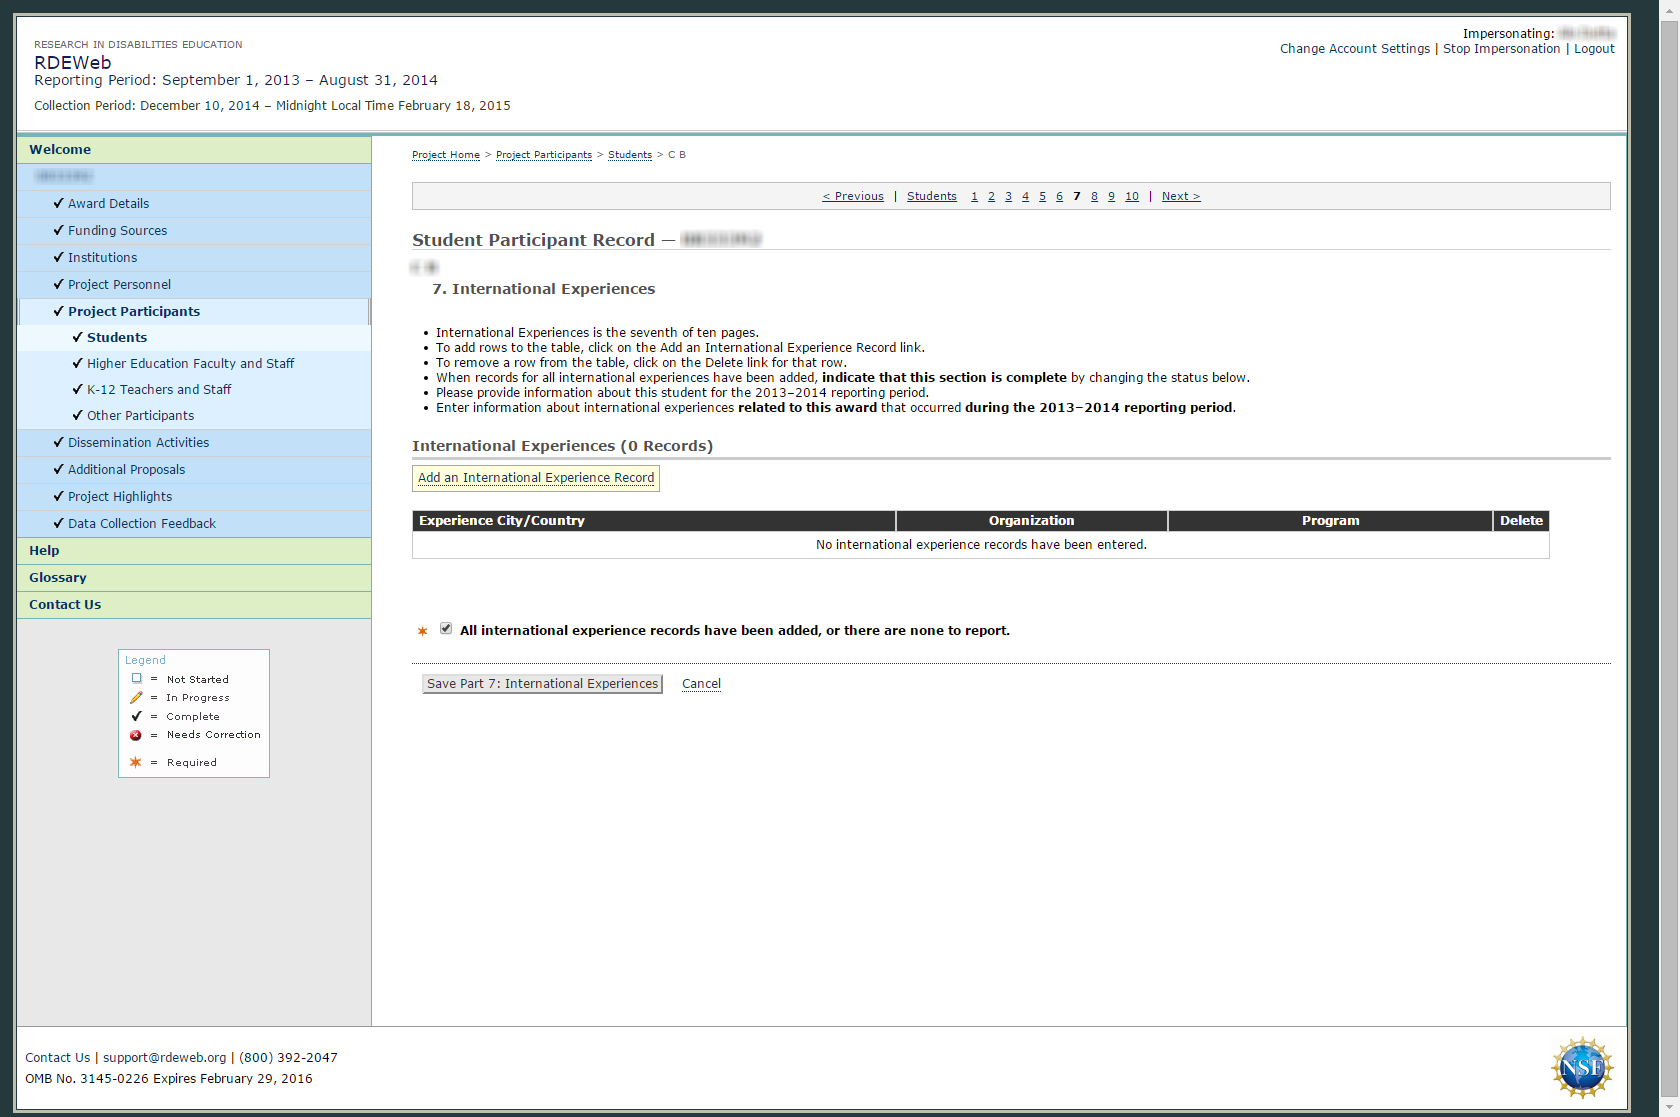Follow the Project Home breadcrumb
Image resolution: width=1680 pixels, height=1117 pixels.
coord(446,155)
